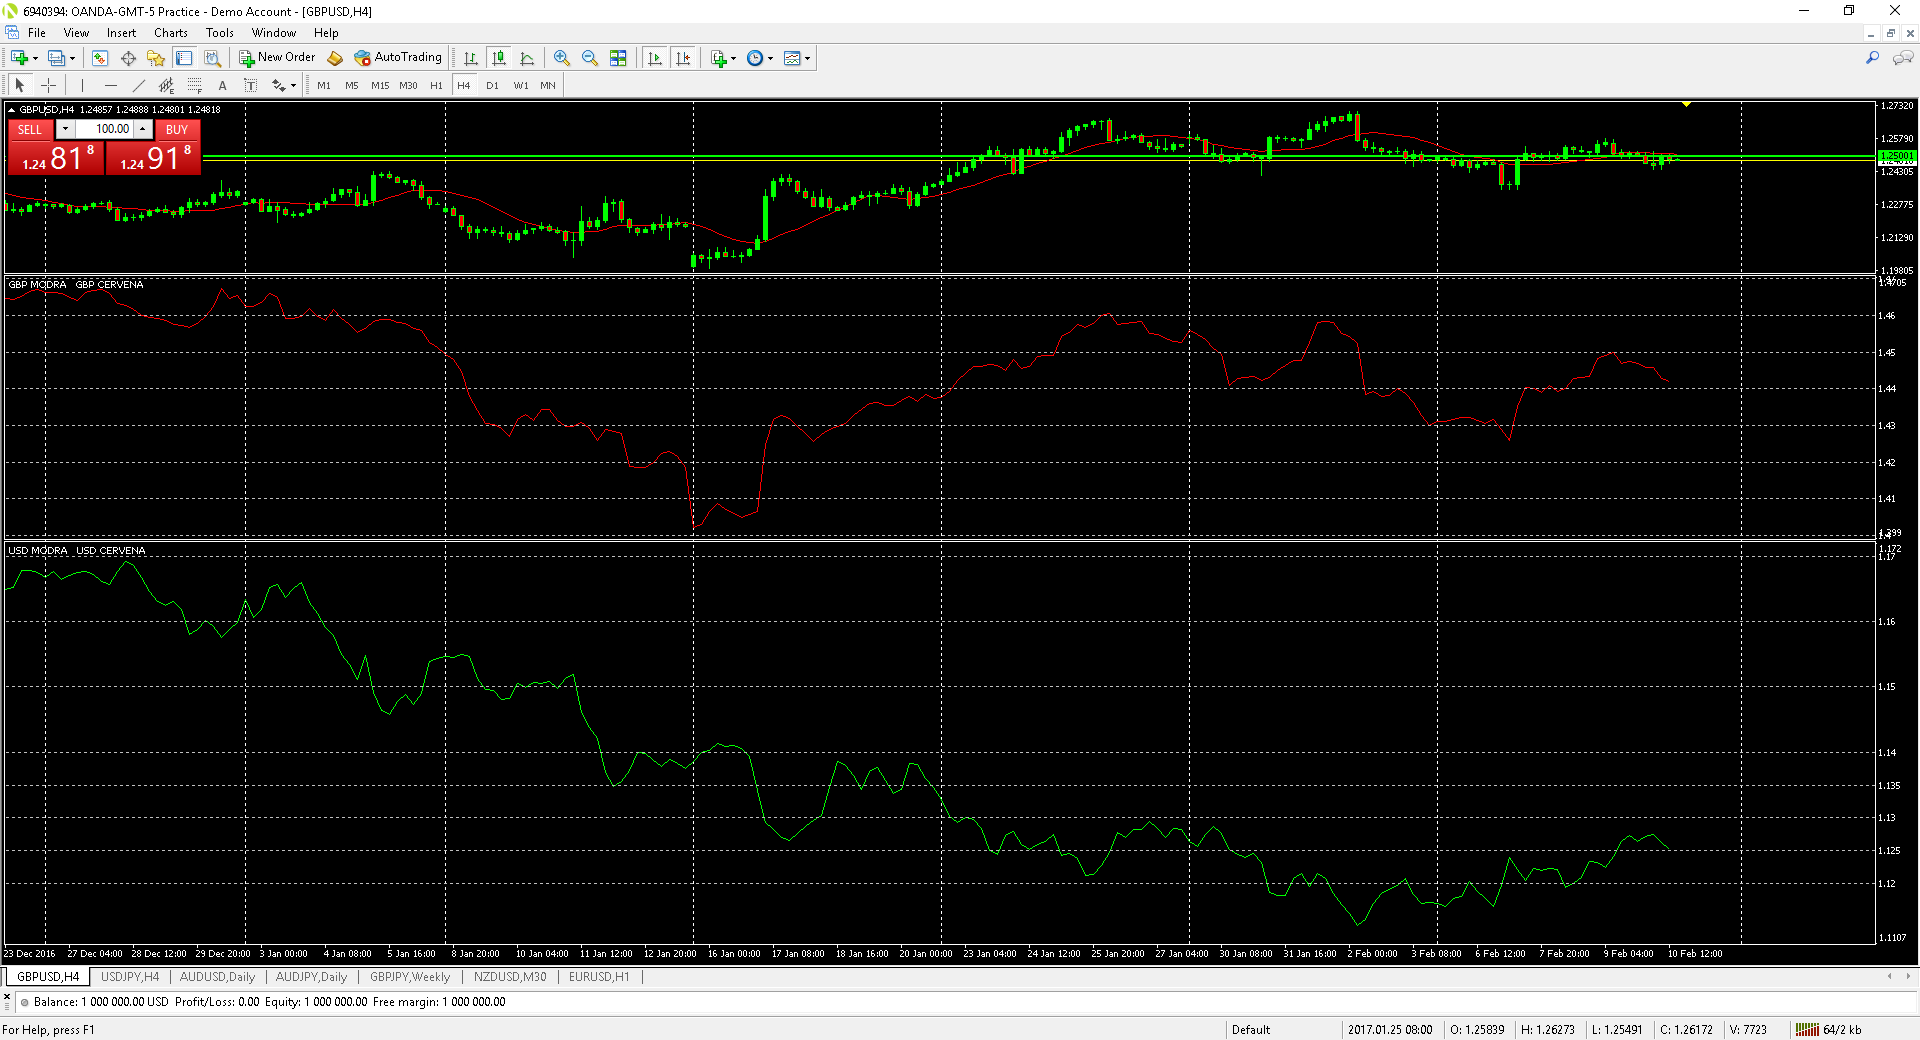The width and height of the screenshot is (1920, 1040).
Task: Select the Text Label tool
Action: [251, 85]
